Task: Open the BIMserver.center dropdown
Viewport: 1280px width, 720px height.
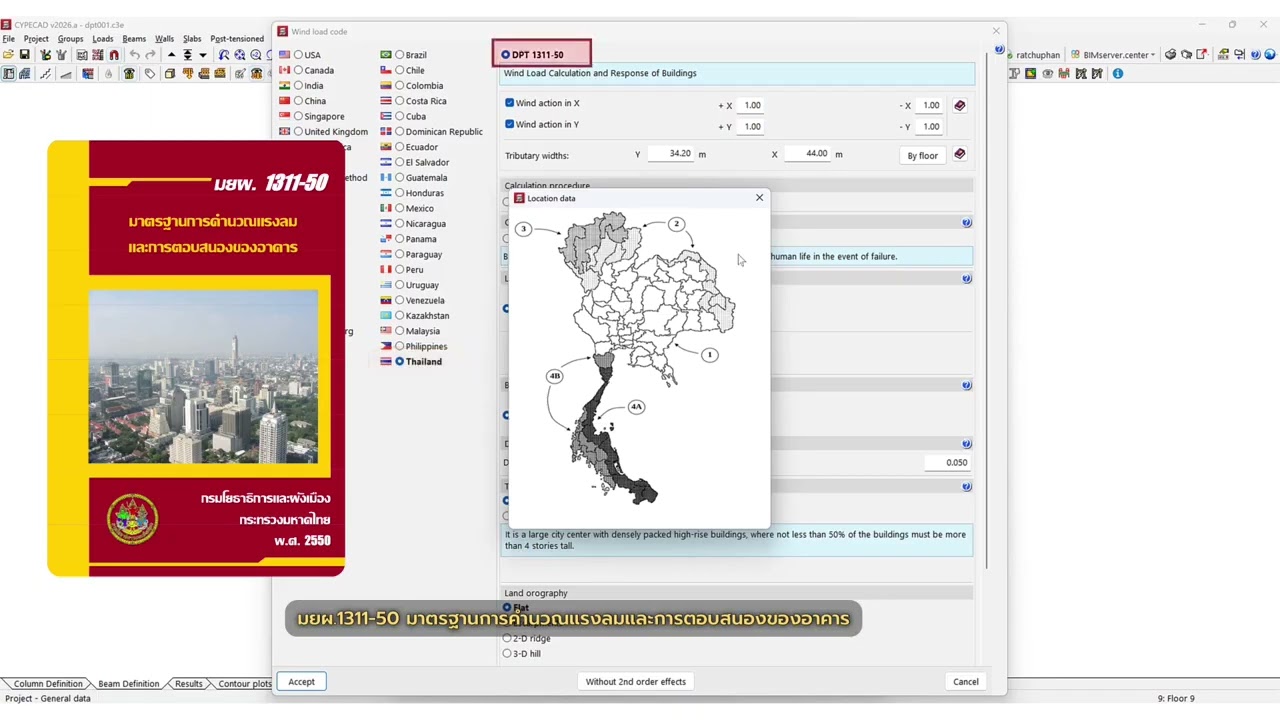Action: [1113, 55]
